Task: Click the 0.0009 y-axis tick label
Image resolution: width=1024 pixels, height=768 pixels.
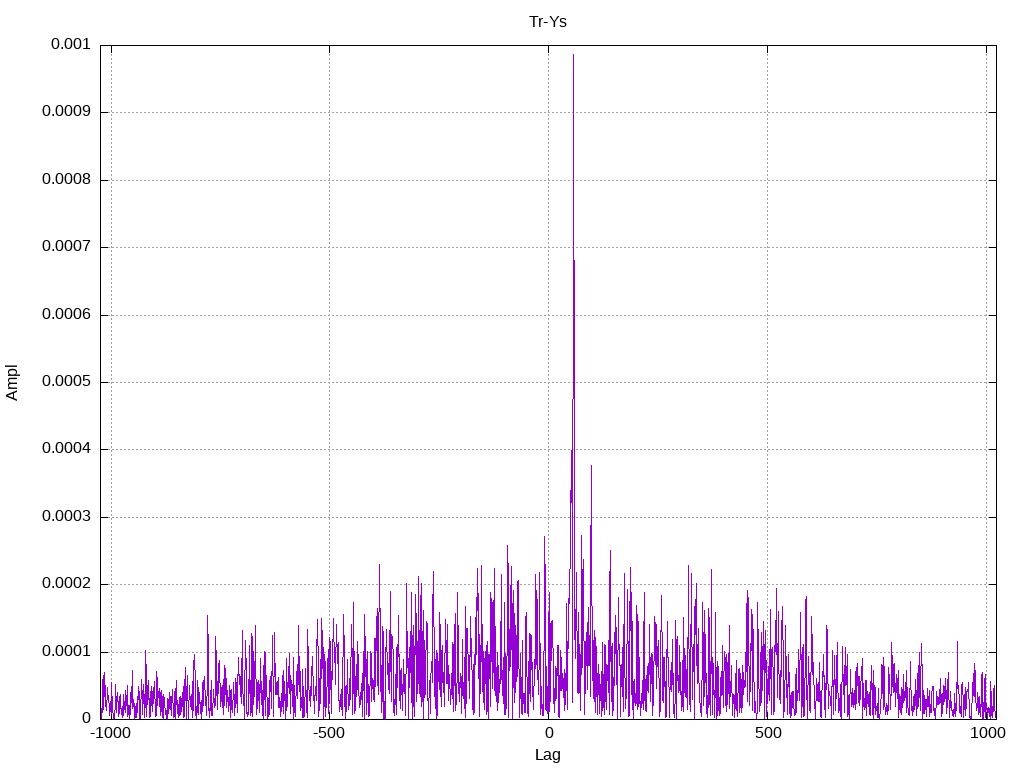Action: pyautogui.click(x=67, y=111)
